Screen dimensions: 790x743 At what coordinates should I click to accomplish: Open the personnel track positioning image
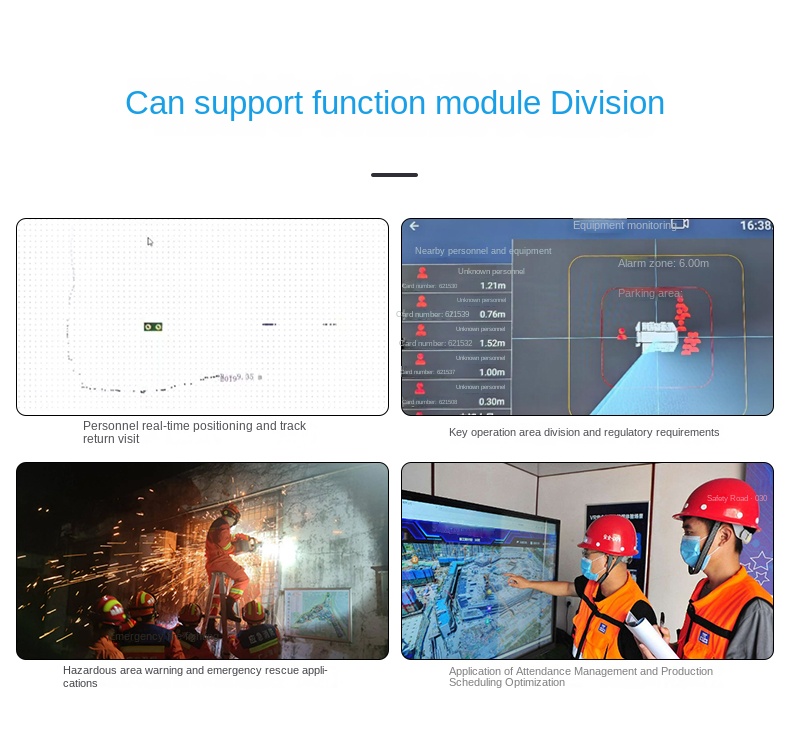[203, 317]
